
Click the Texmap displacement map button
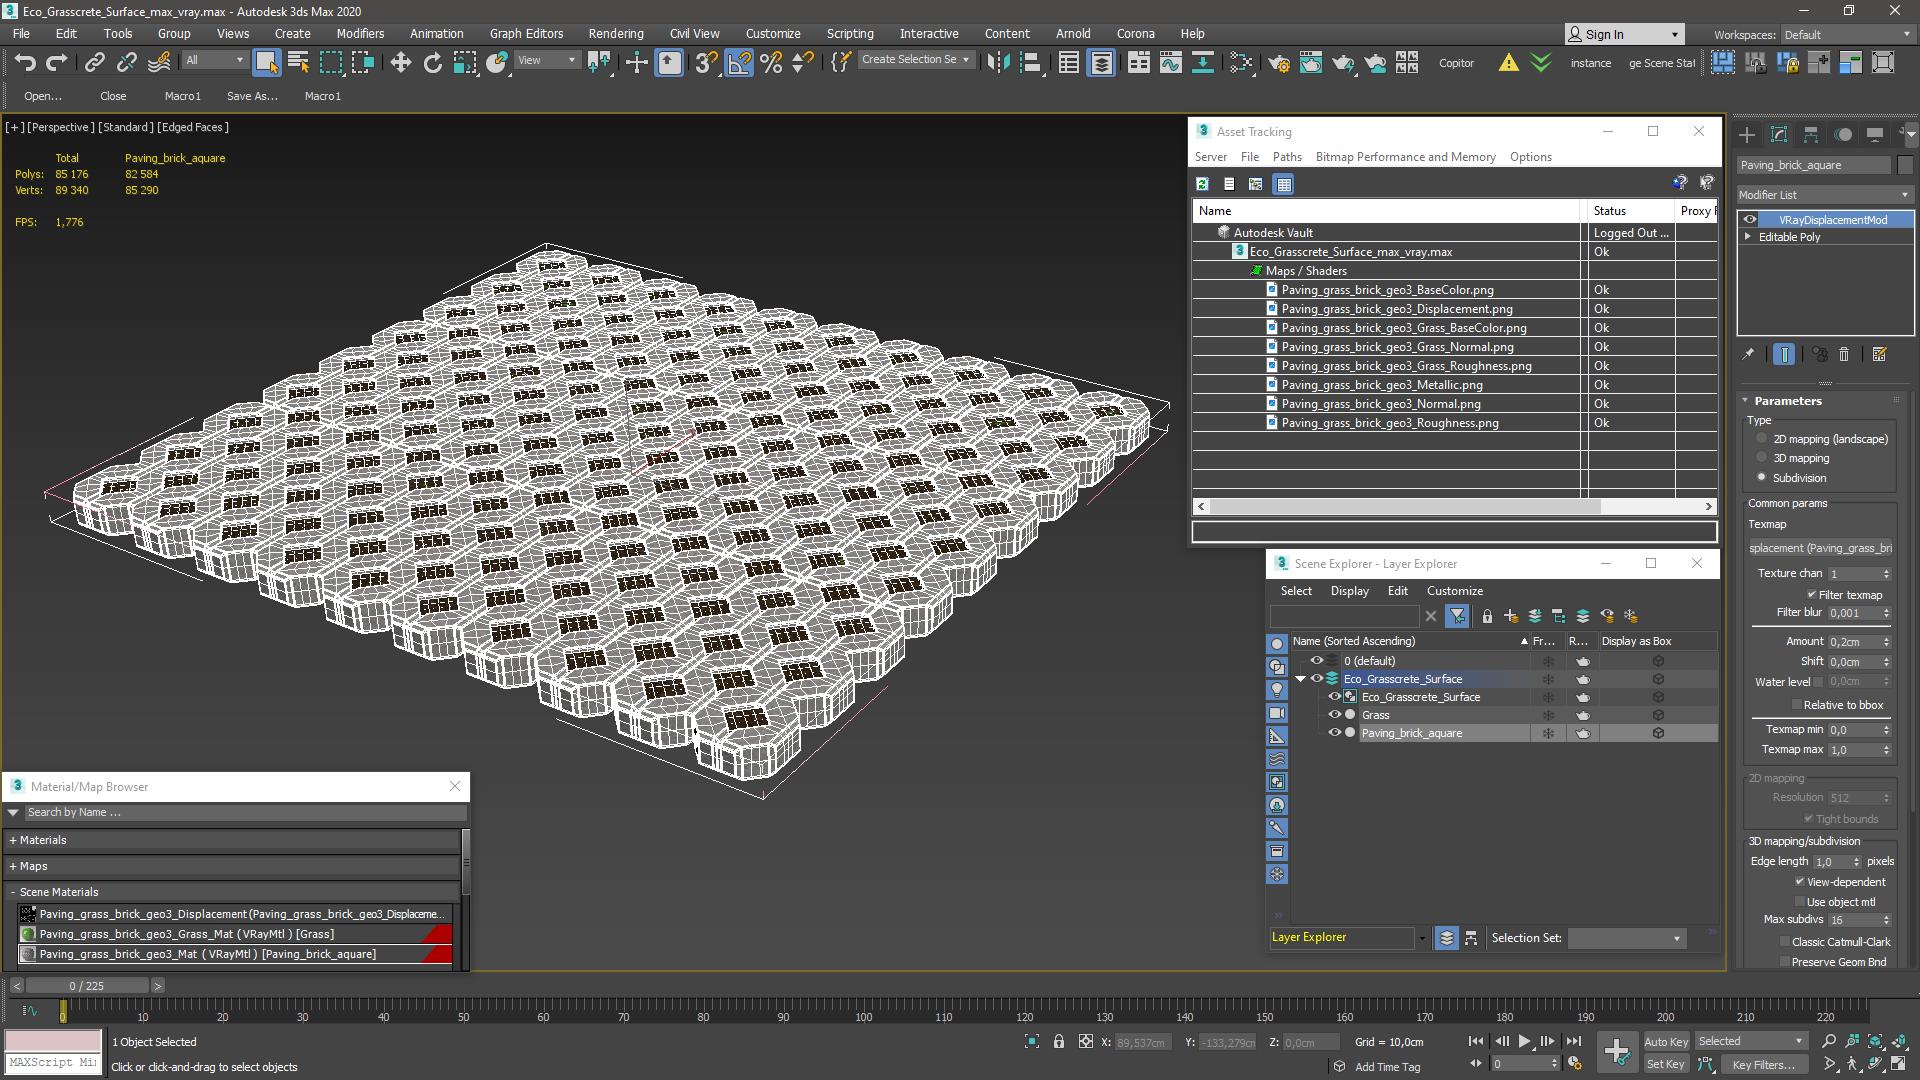[x=1820, y=548]
